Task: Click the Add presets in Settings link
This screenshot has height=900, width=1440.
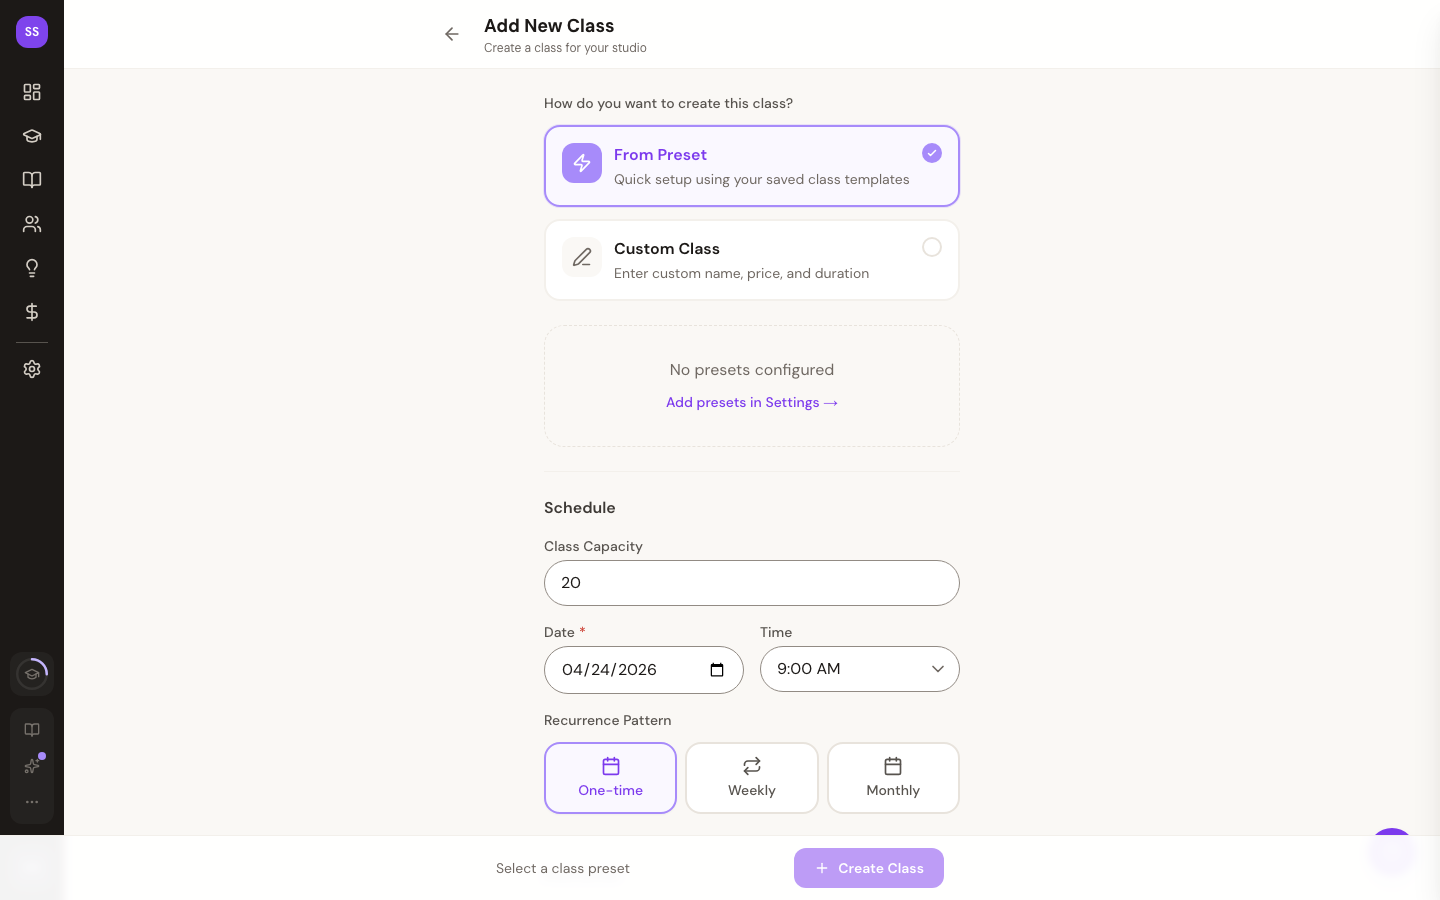Action: (751, 402)
